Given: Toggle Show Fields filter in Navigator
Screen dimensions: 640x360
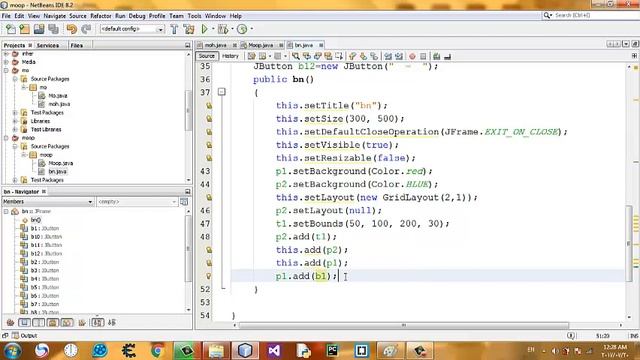Looking at the screenshot, I should [x=24, y=322].
